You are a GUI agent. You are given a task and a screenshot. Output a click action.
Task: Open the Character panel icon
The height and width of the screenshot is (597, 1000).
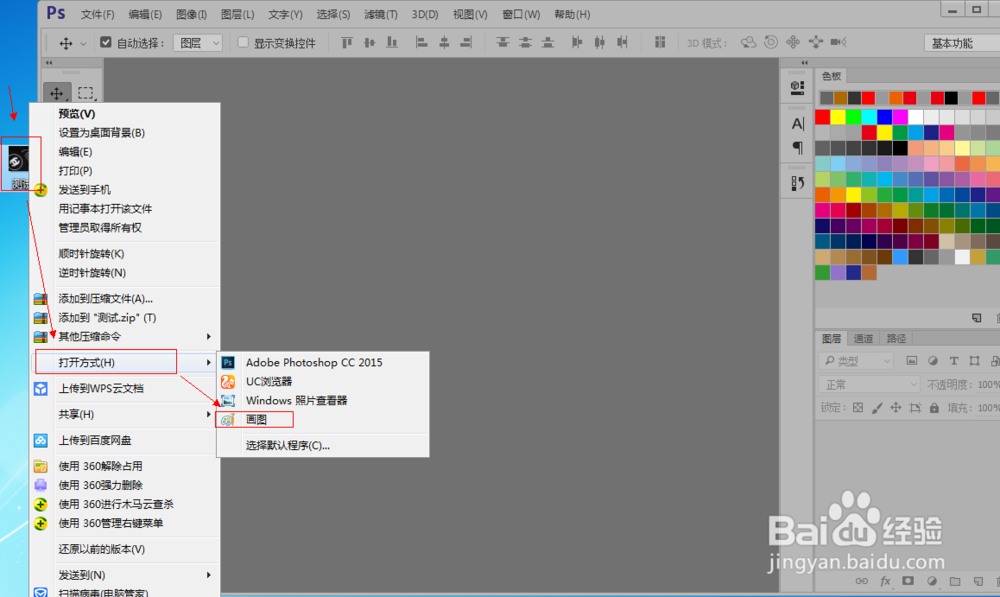(797, 124)
